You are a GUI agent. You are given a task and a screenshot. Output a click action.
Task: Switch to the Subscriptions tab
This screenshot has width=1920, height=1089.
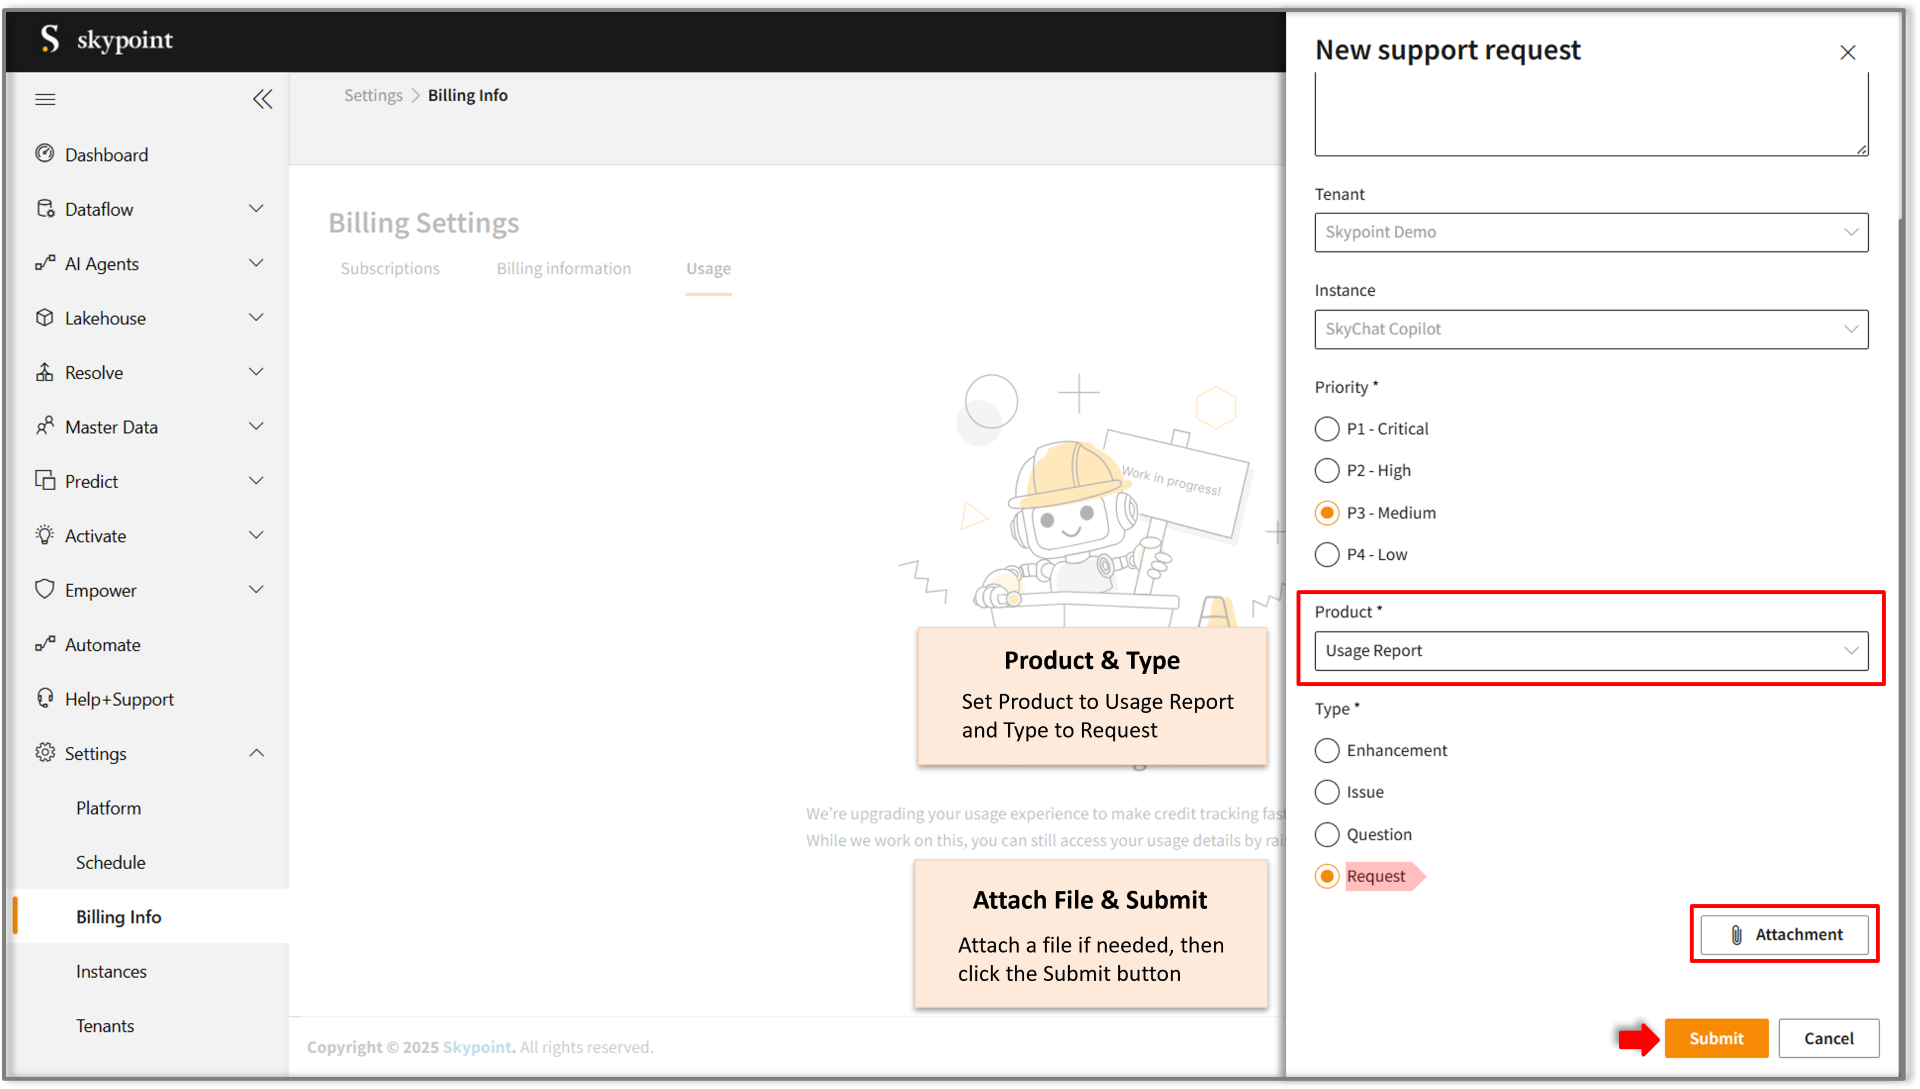(390, 268)
